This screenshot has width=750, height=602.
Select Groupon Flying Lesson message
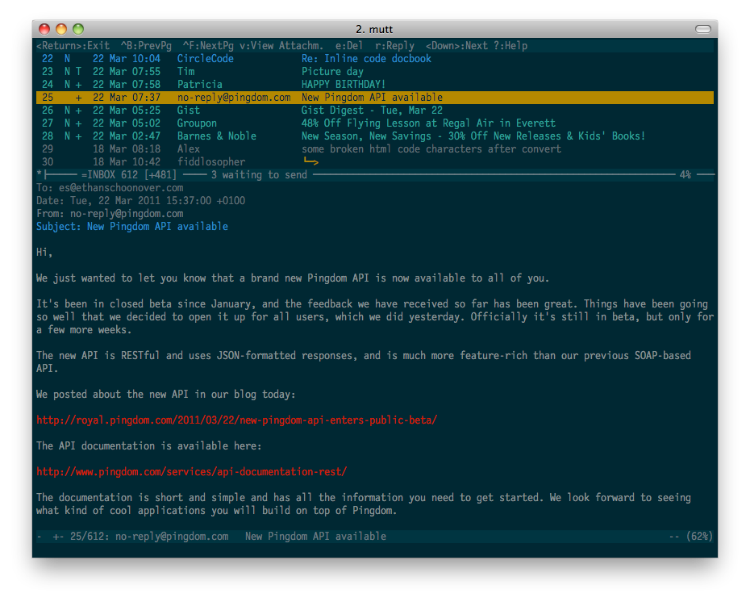tap(375, 123)
